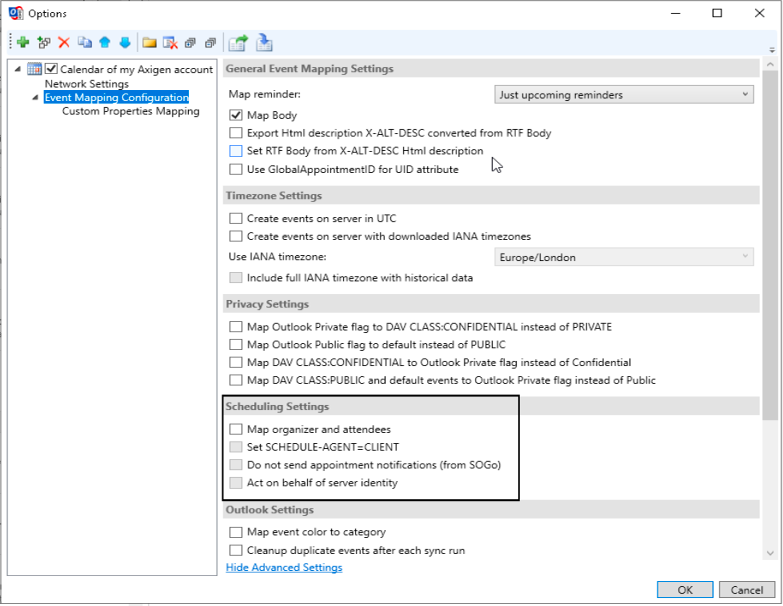783x606 pixels.
Task: Check Map DAV CLASS:PUBLIC to Outlook Private flag
Action: click(236, 380)
